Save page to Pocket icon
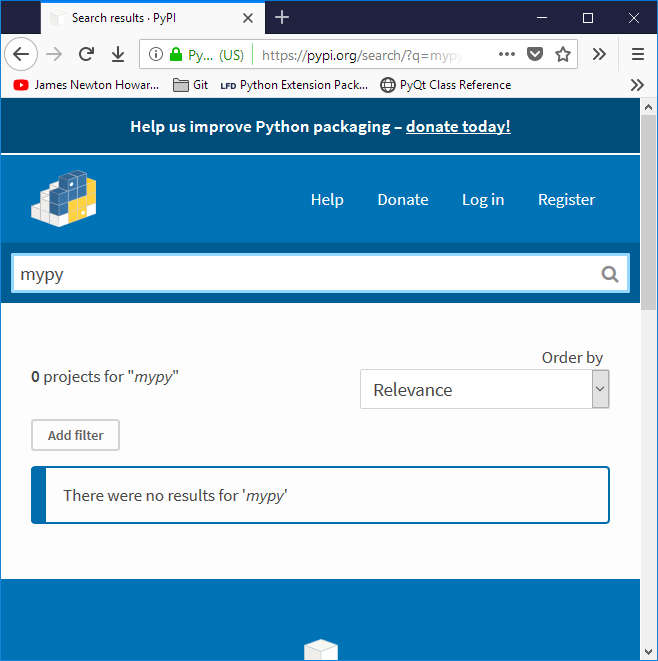The height and width of the screenshot is (661, 658). [534, 54]
